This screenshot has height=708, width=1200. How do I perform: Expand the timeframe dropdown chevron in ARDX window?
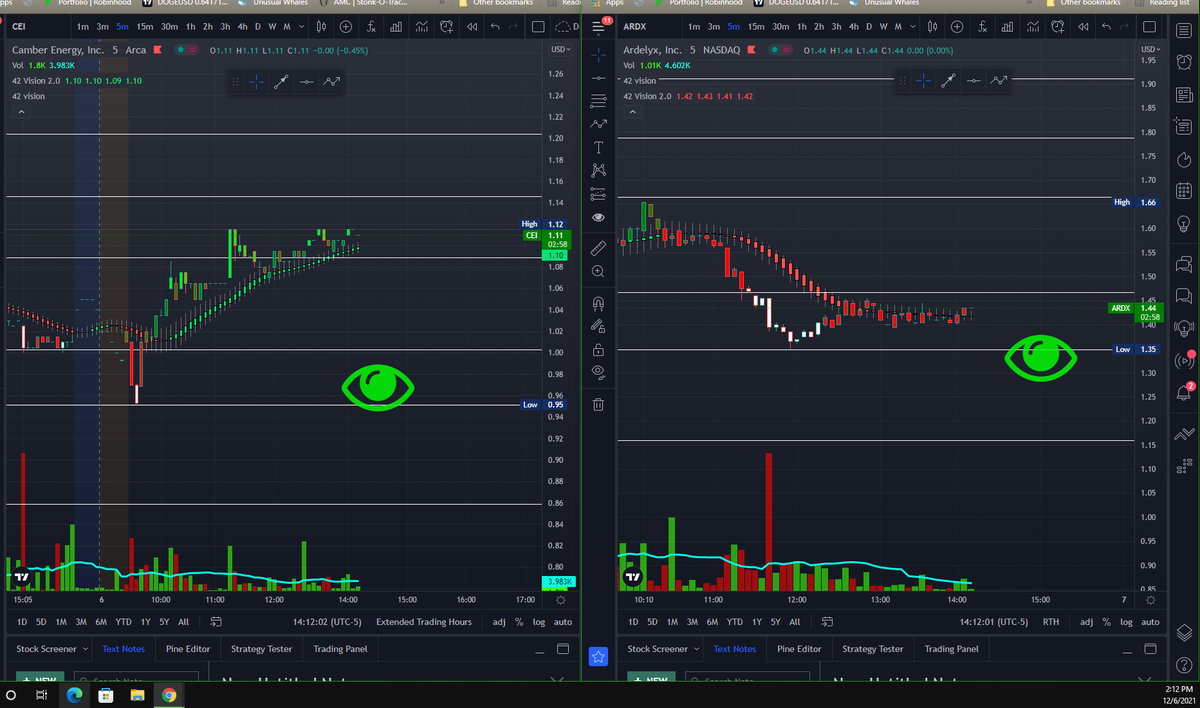point(913,26)
